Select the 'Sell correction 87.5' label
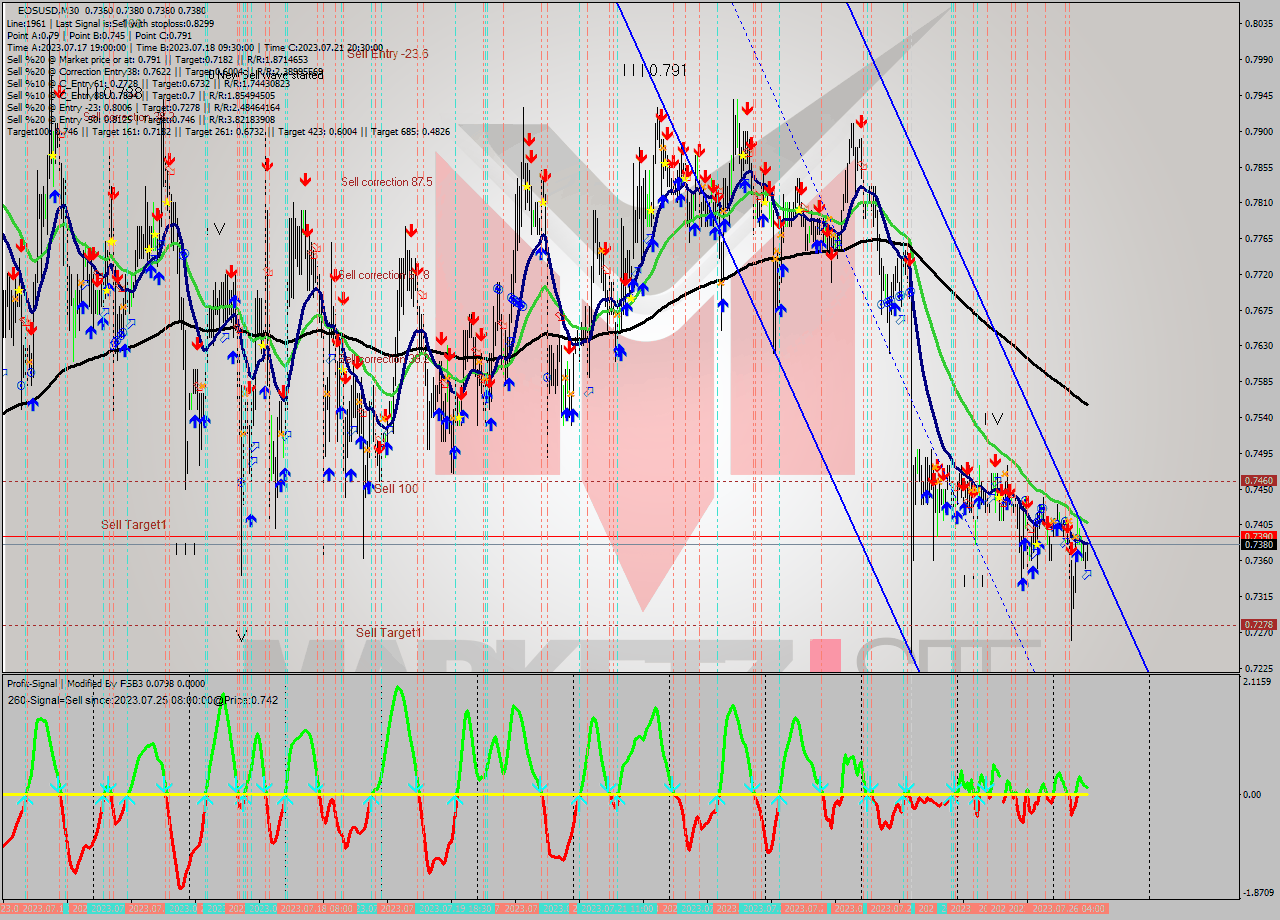 point(387,182)
